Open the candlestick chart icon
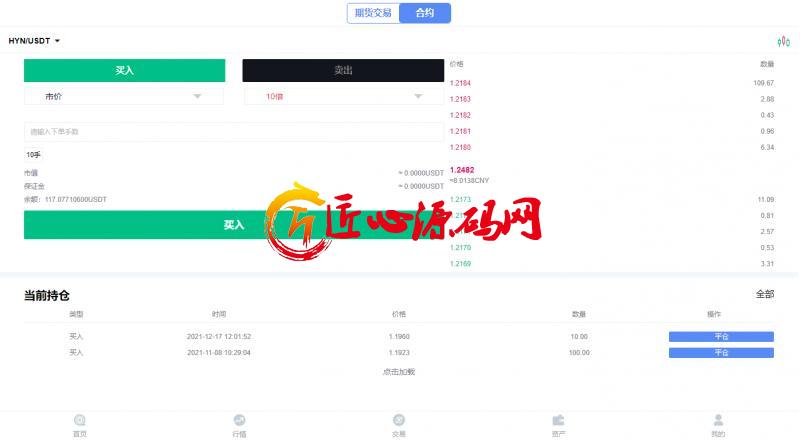Screen dimensions: 800x440 tap(784, 41)
